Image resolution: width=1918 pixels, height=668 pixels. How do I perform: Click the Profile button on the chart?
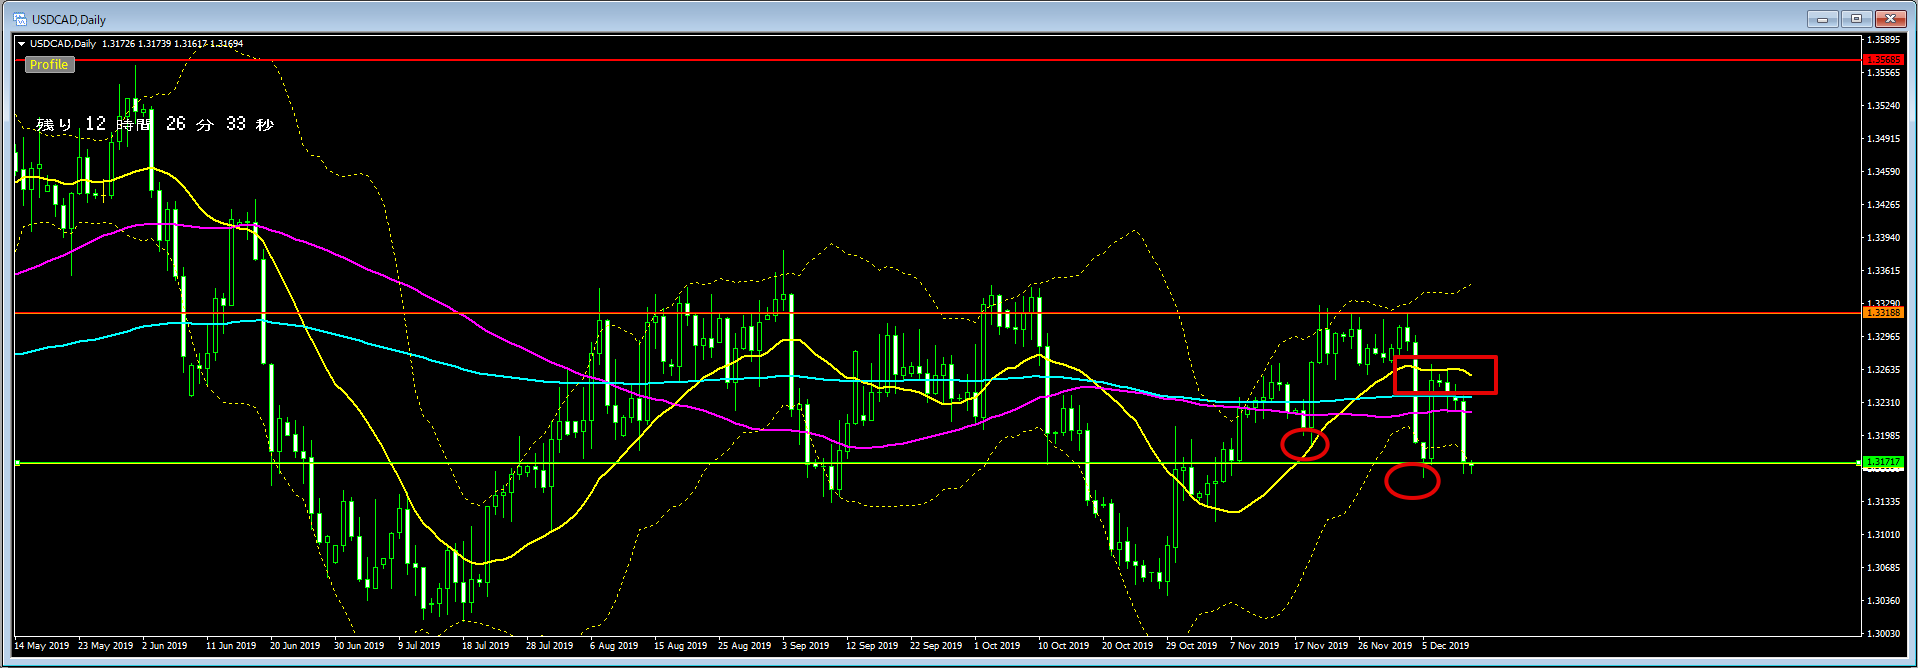(49, 64)
